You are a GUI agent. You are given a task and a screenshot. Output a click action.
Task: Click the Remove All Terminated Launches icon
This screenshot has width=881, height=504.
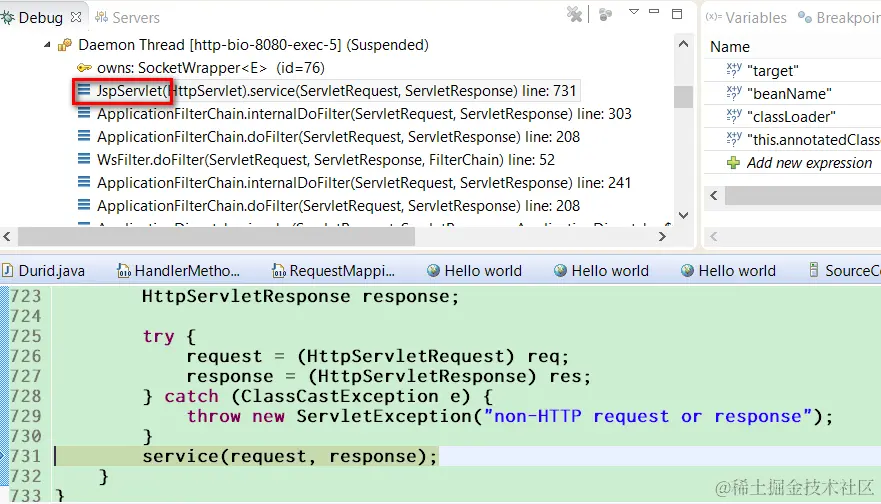[574, 14]
